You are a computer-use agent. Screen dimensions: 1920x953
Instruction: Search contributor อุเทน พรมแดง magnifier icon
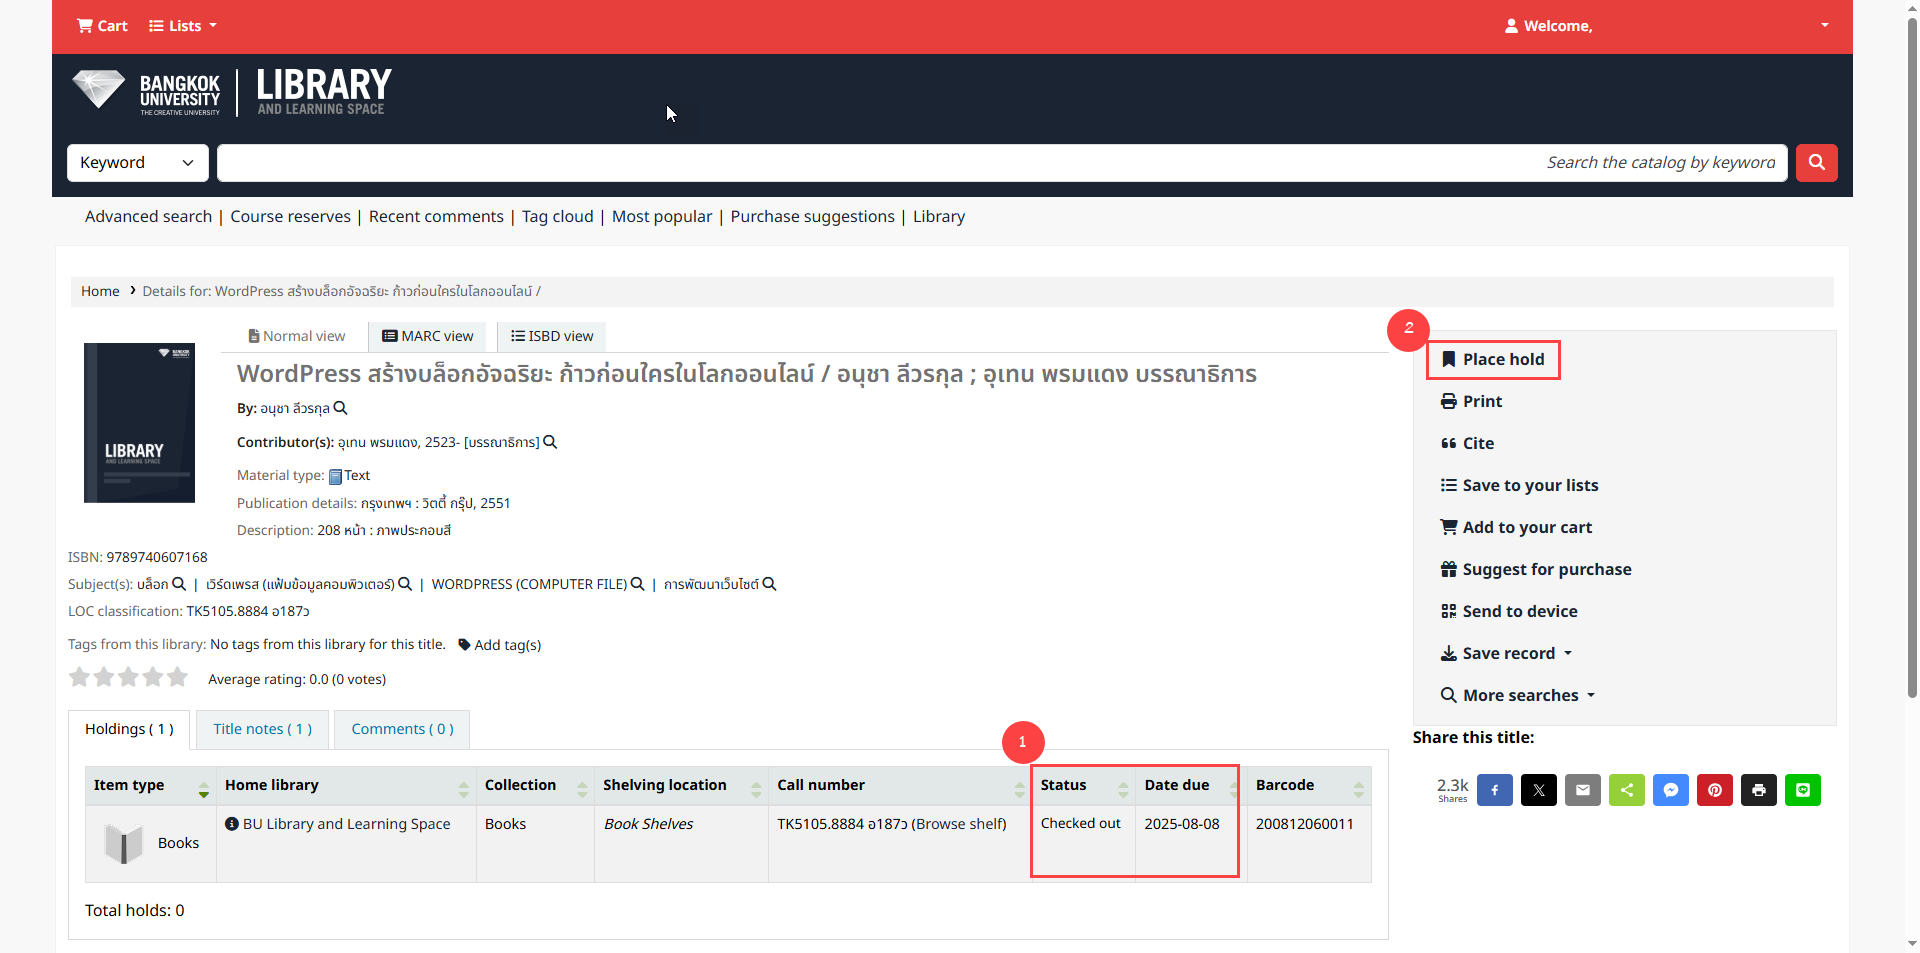tap(550, 442)
